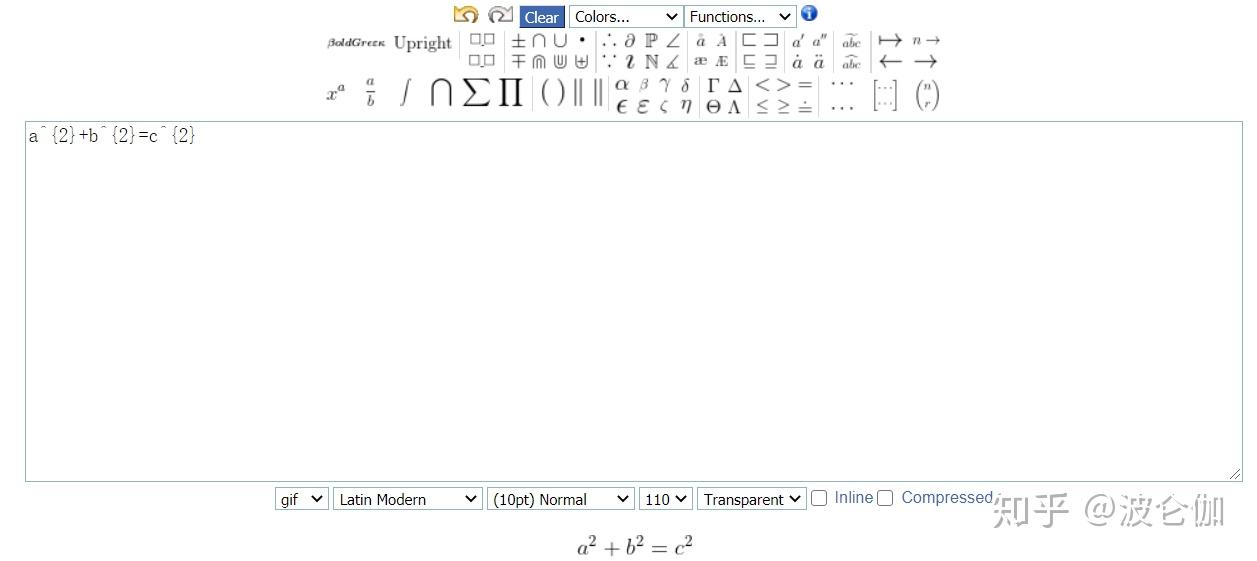Open the Functions dropdown

740,17
